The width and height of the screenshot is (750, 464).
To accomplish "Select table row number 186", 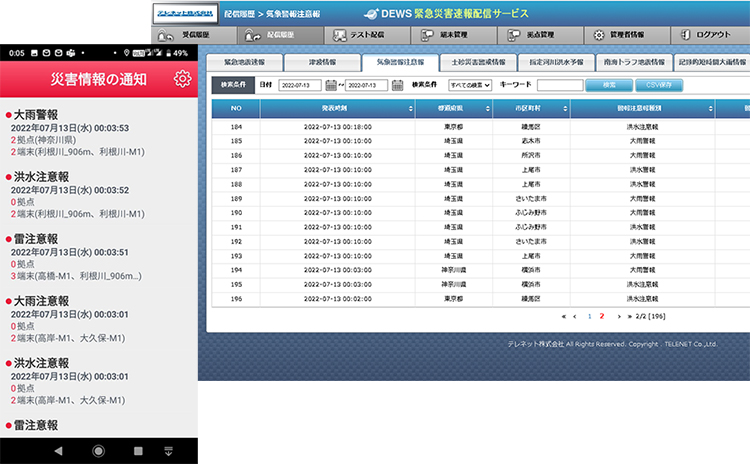I will pos(481,155).
